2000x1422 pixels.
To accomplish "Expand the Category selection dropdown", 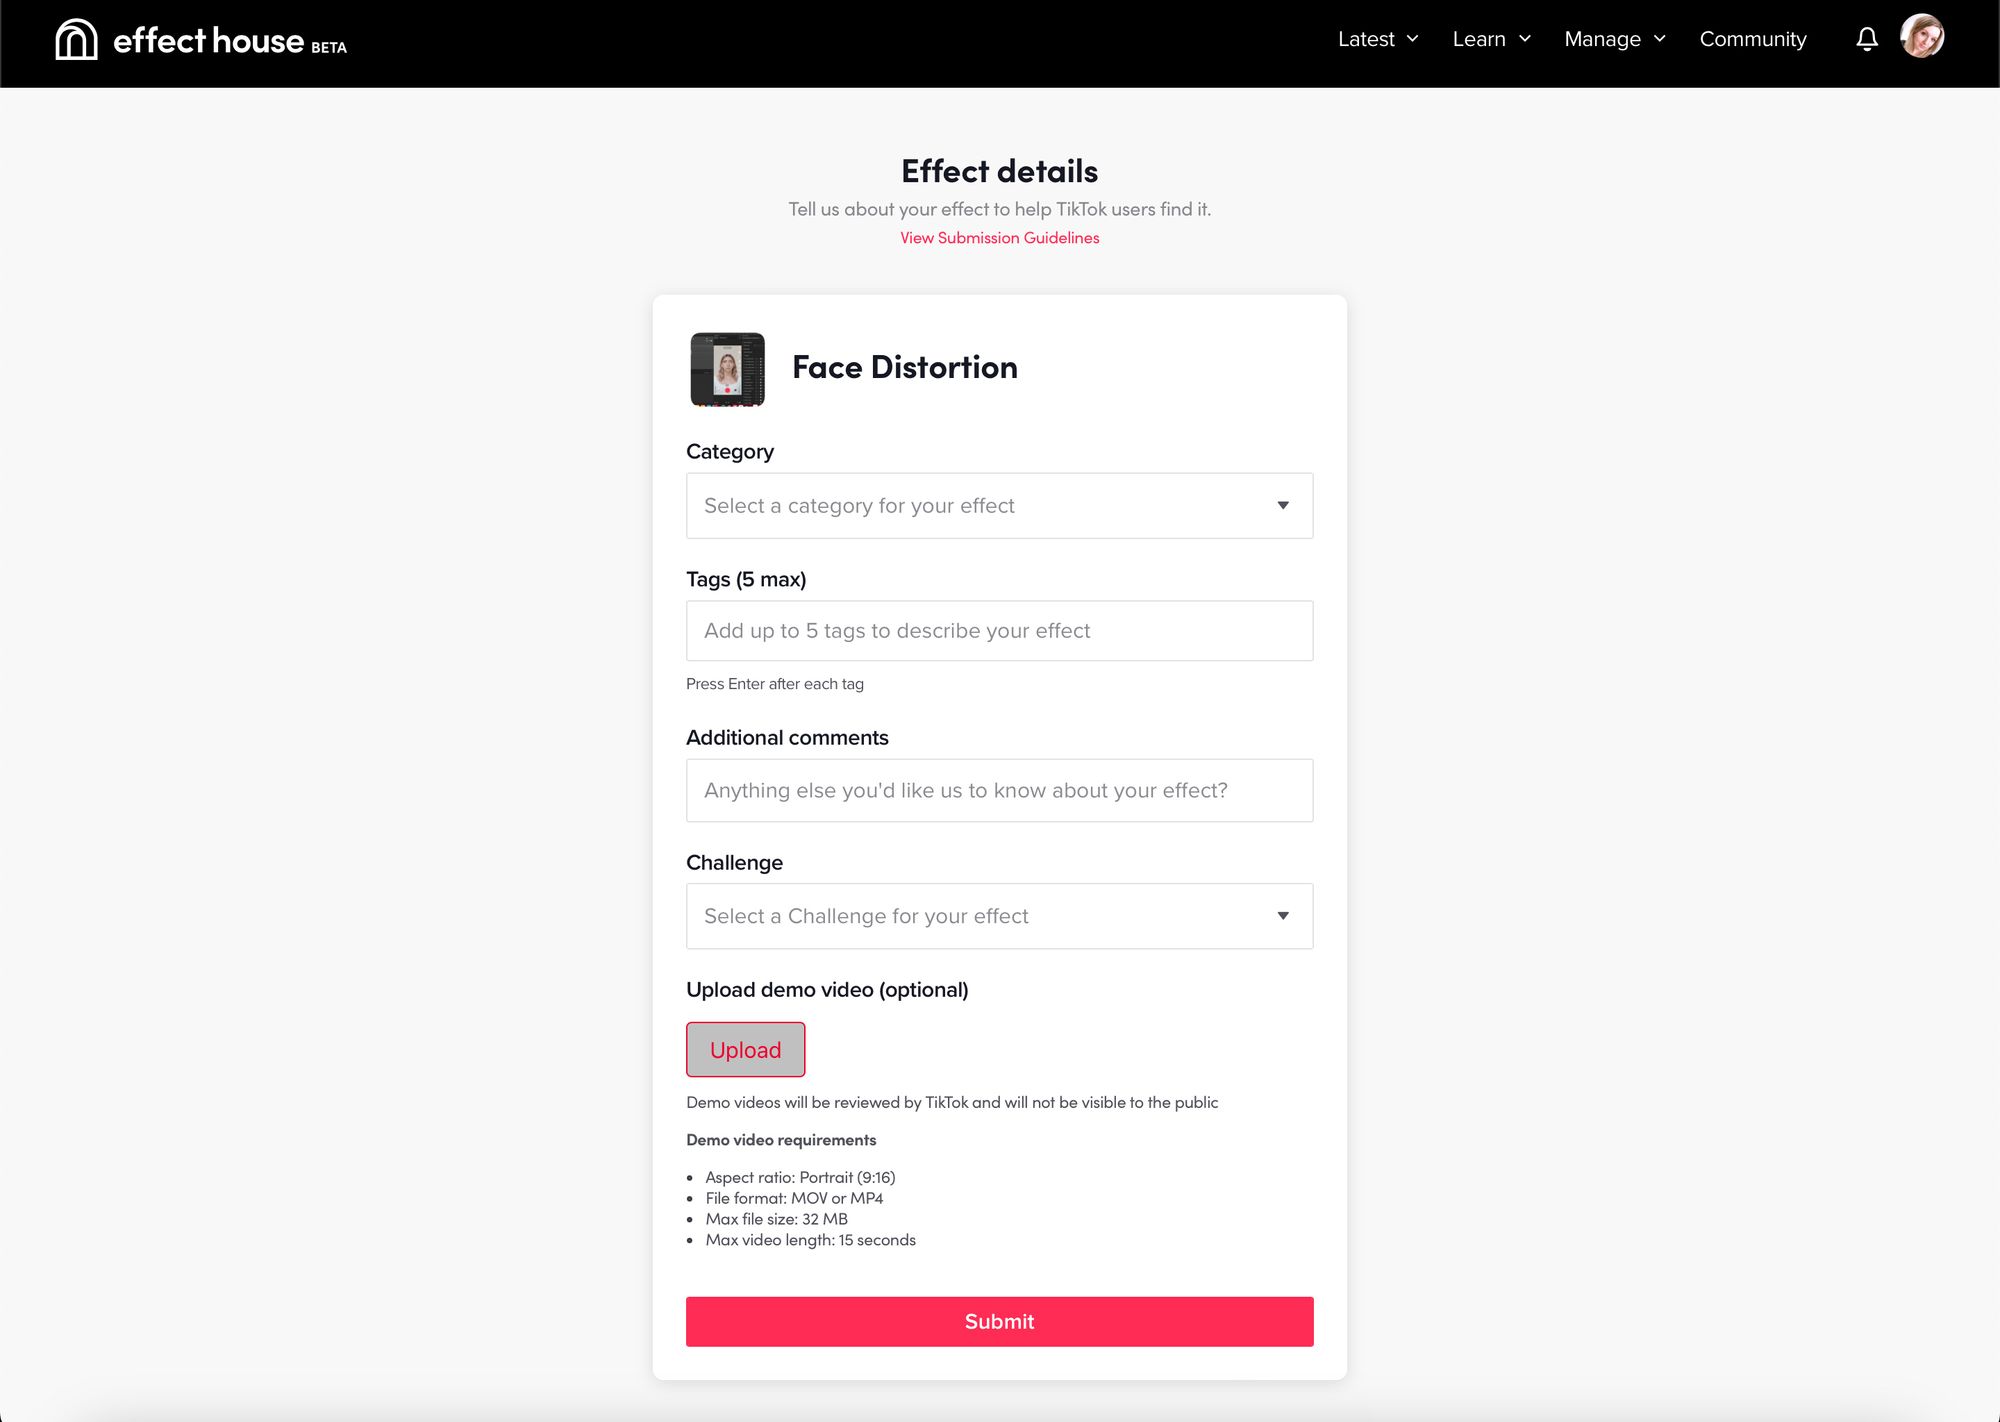I will (1000, 505).
